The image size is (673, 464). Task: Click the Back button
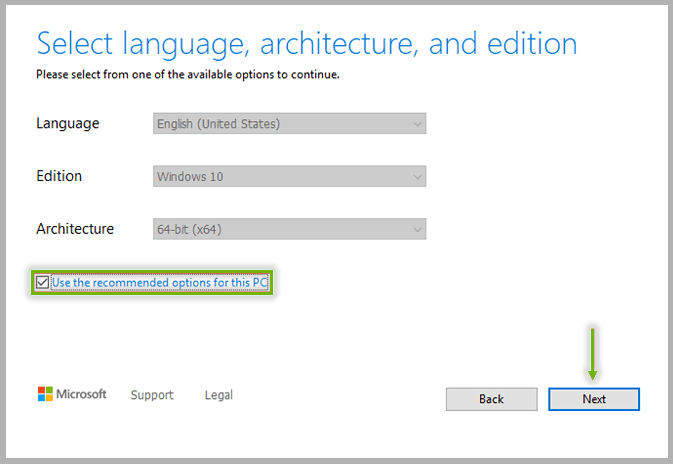click(491, 399)
